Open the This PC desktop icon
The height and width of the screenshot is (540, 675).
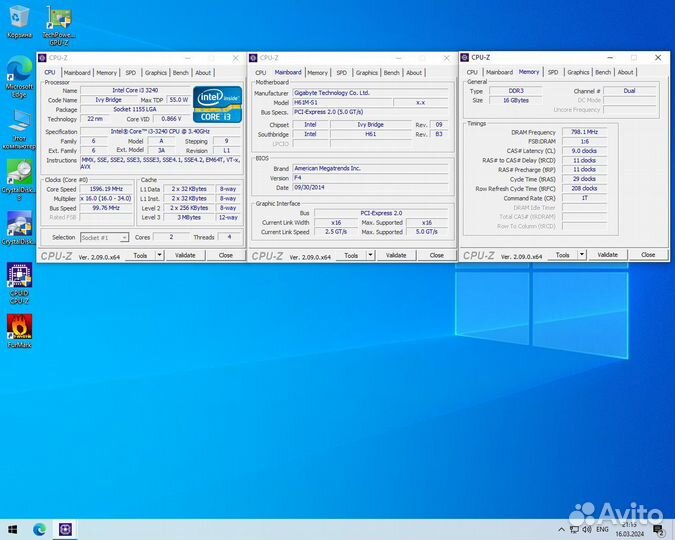click(19, 129)
